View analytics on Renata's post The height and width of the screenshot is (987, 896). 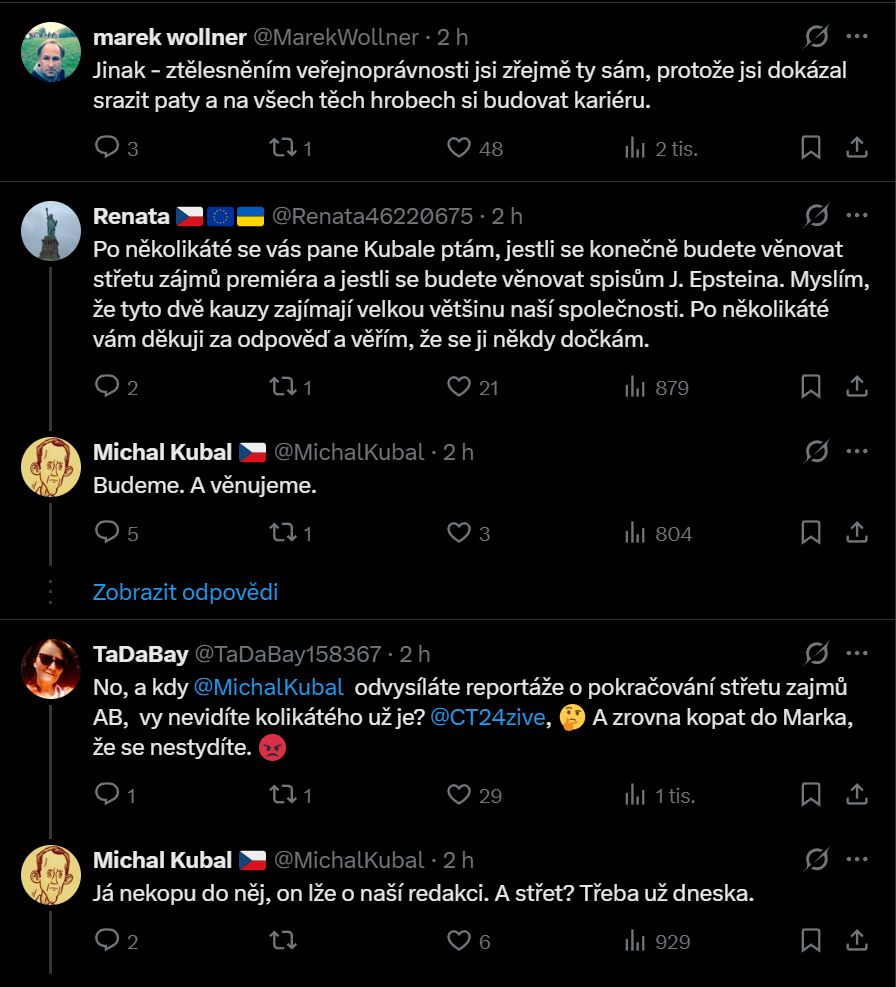[635, 387]
